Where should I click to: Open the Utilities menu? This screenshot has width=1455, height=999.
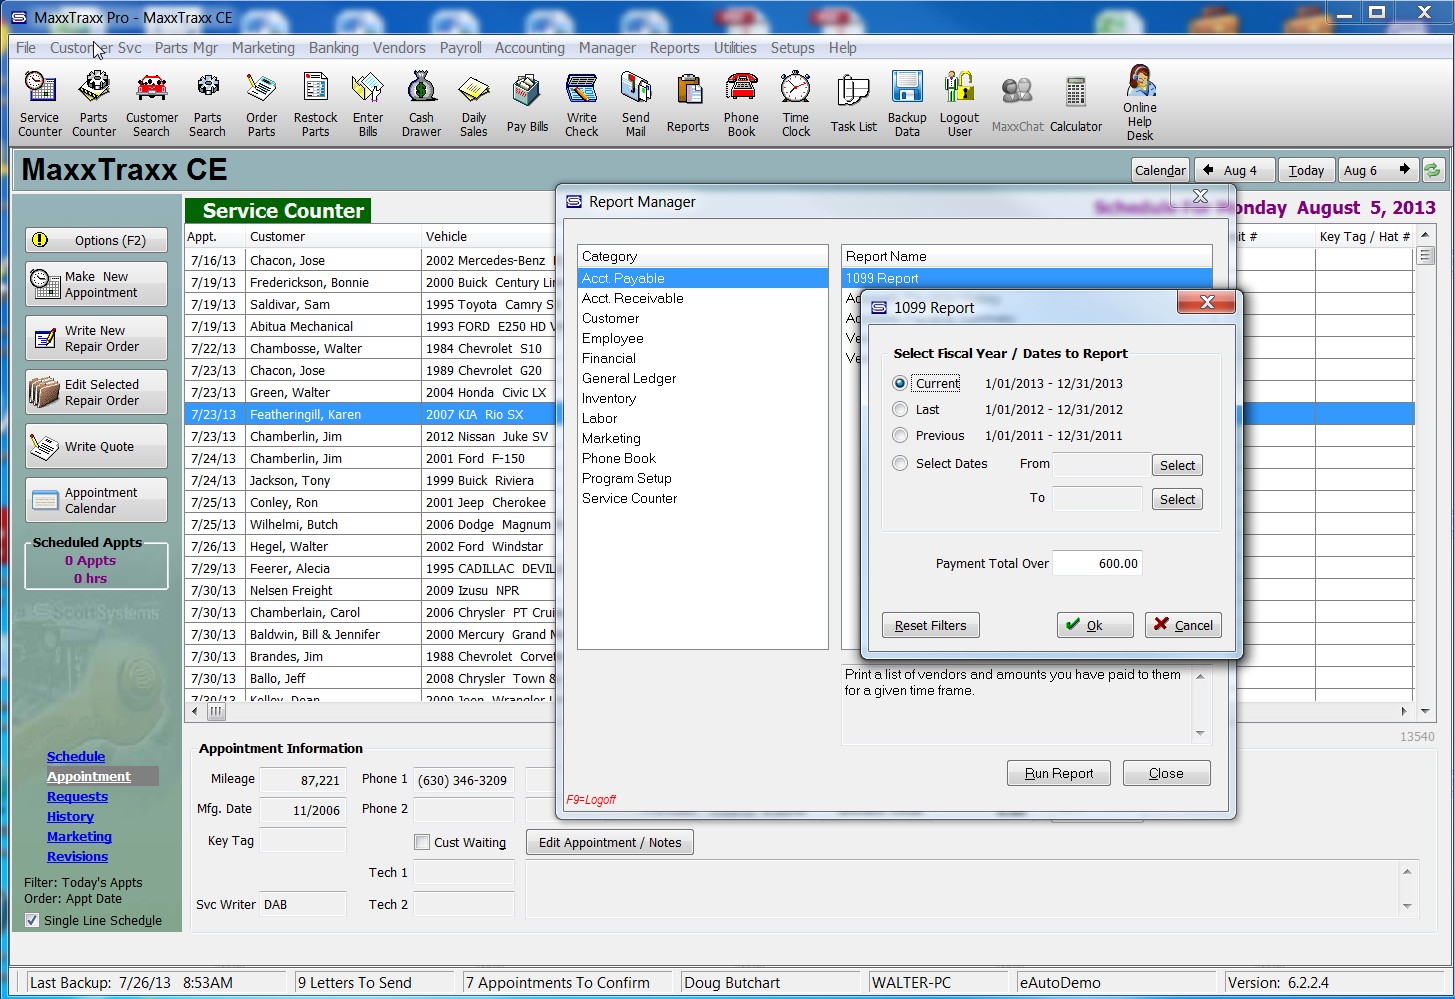pyautogui.click(x=735, y=47)
